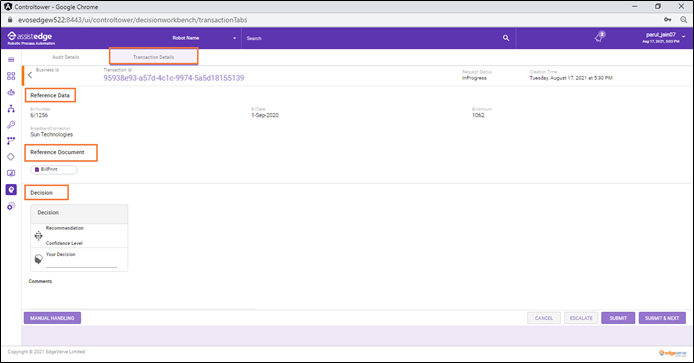This screenshot has width=694, height=363.
Task: Select the Transaction Details tab
Action: [154, 57]
